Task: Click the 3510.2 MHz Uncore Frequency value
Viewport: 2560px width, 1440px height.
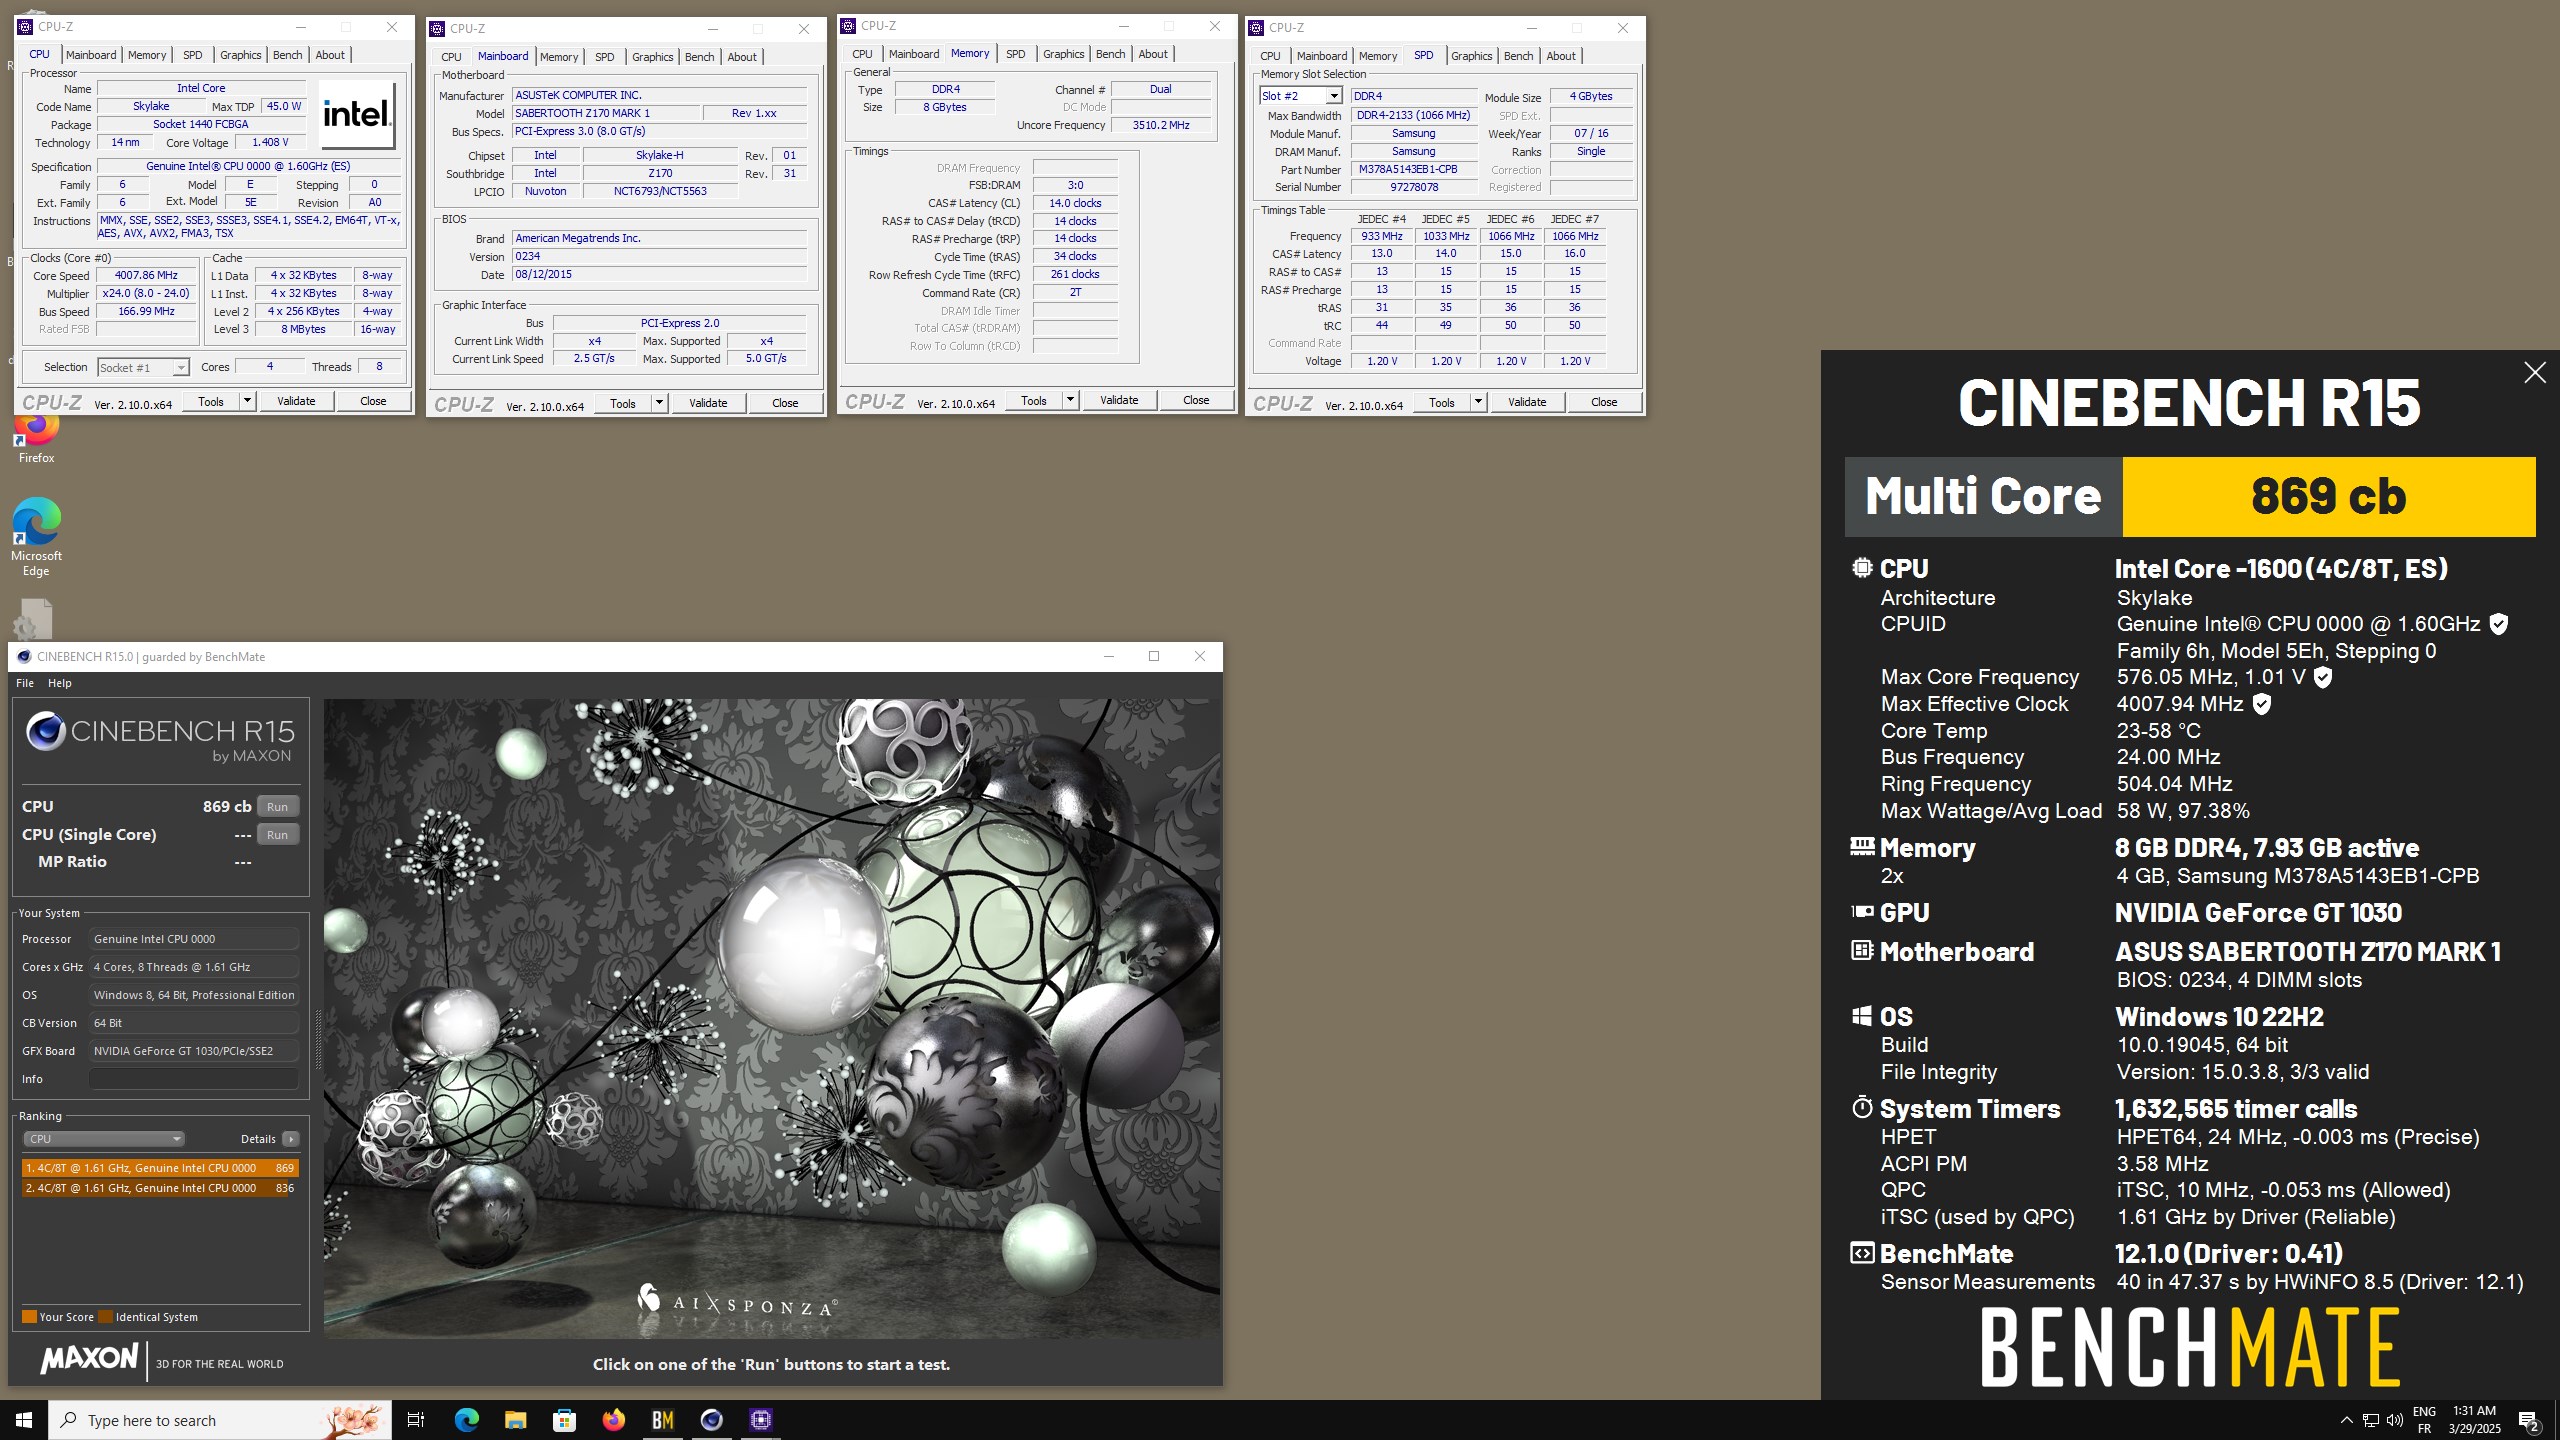Action: coord(1160,125)
